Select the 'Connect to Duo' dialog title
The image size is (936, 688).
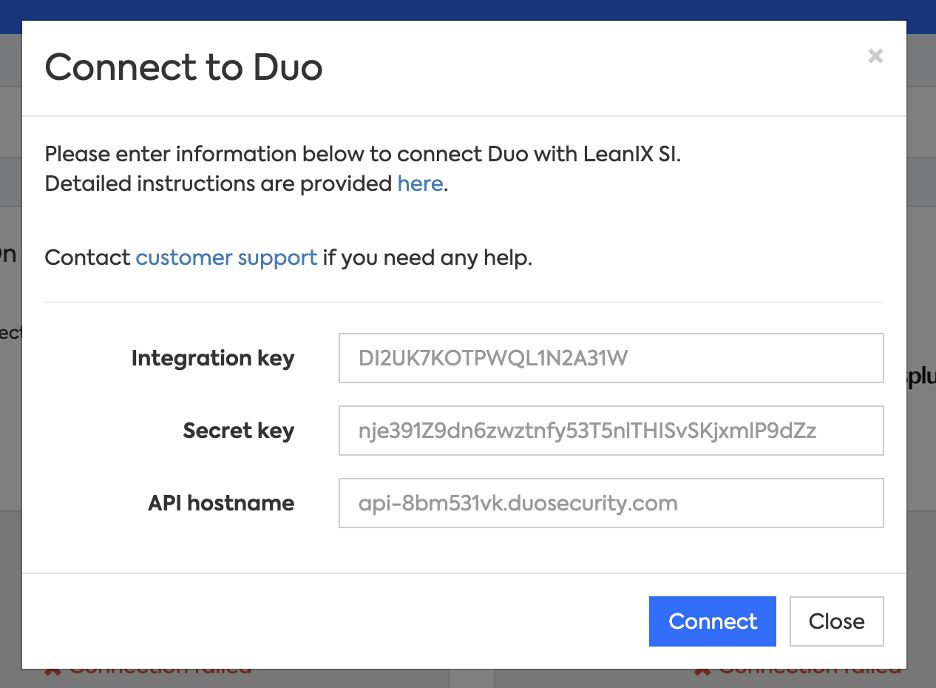click(184, 67)
